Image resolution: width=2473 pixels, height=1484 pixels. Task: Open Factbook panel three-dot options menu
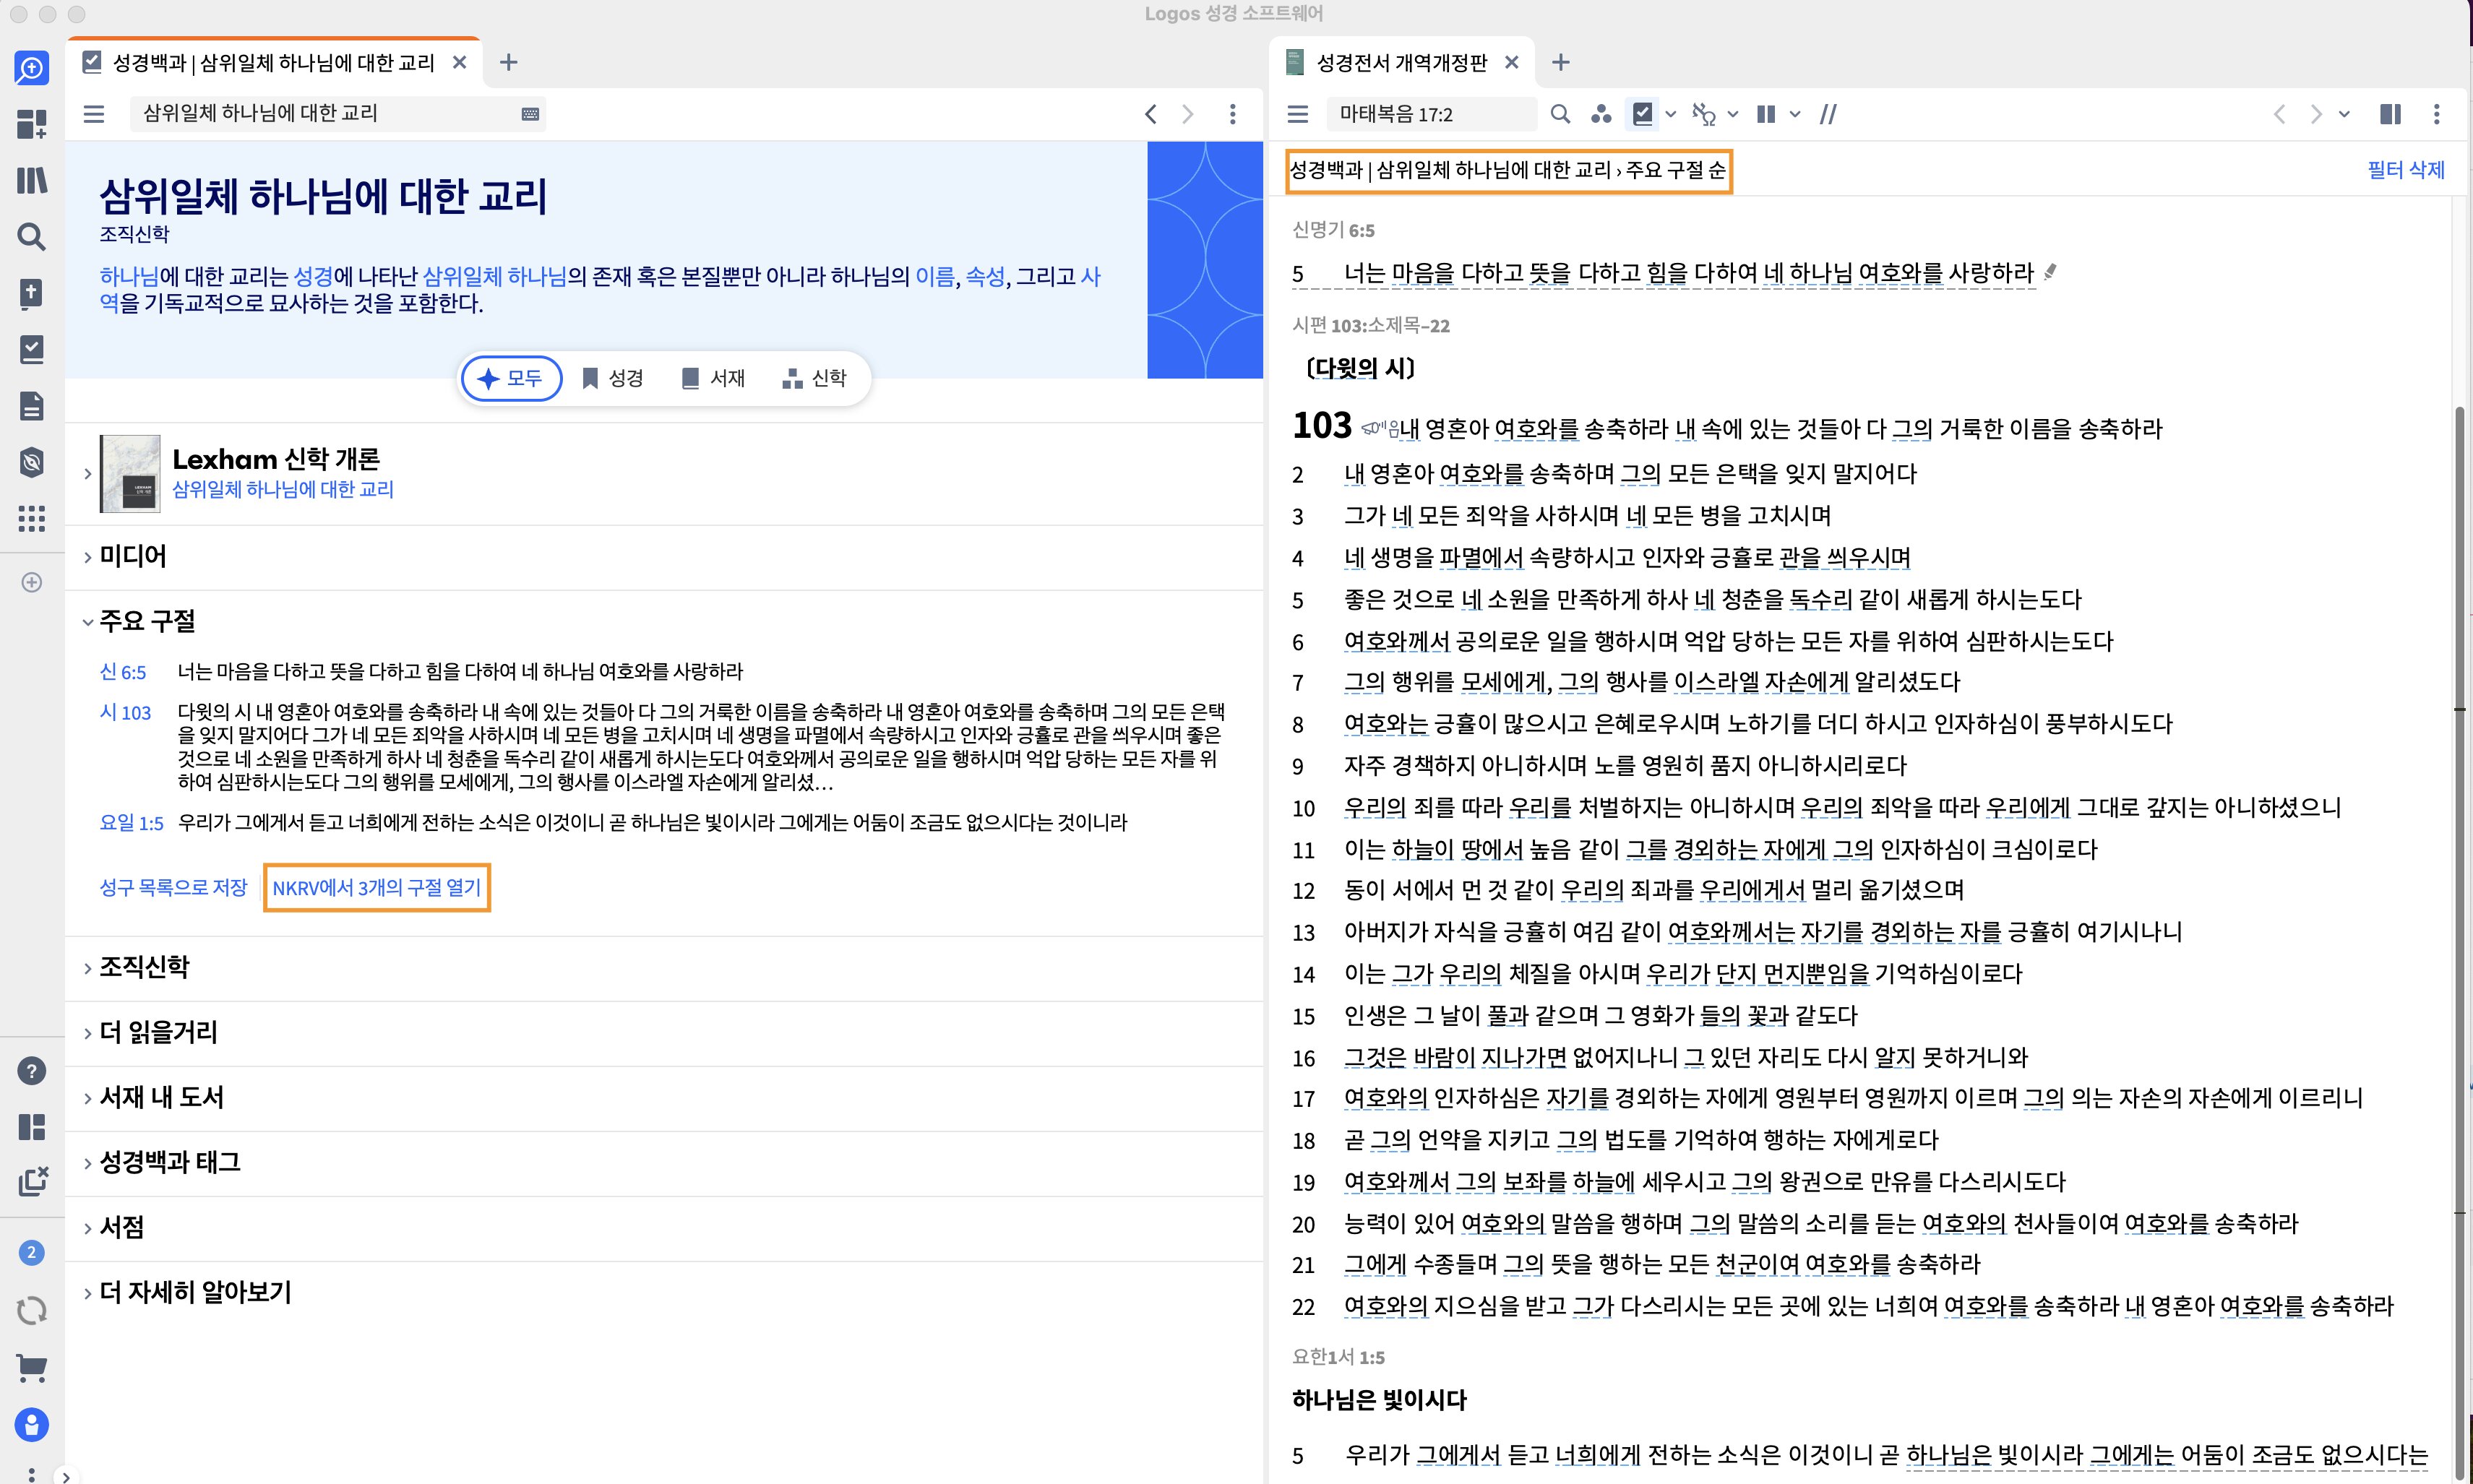point(1233,114)
